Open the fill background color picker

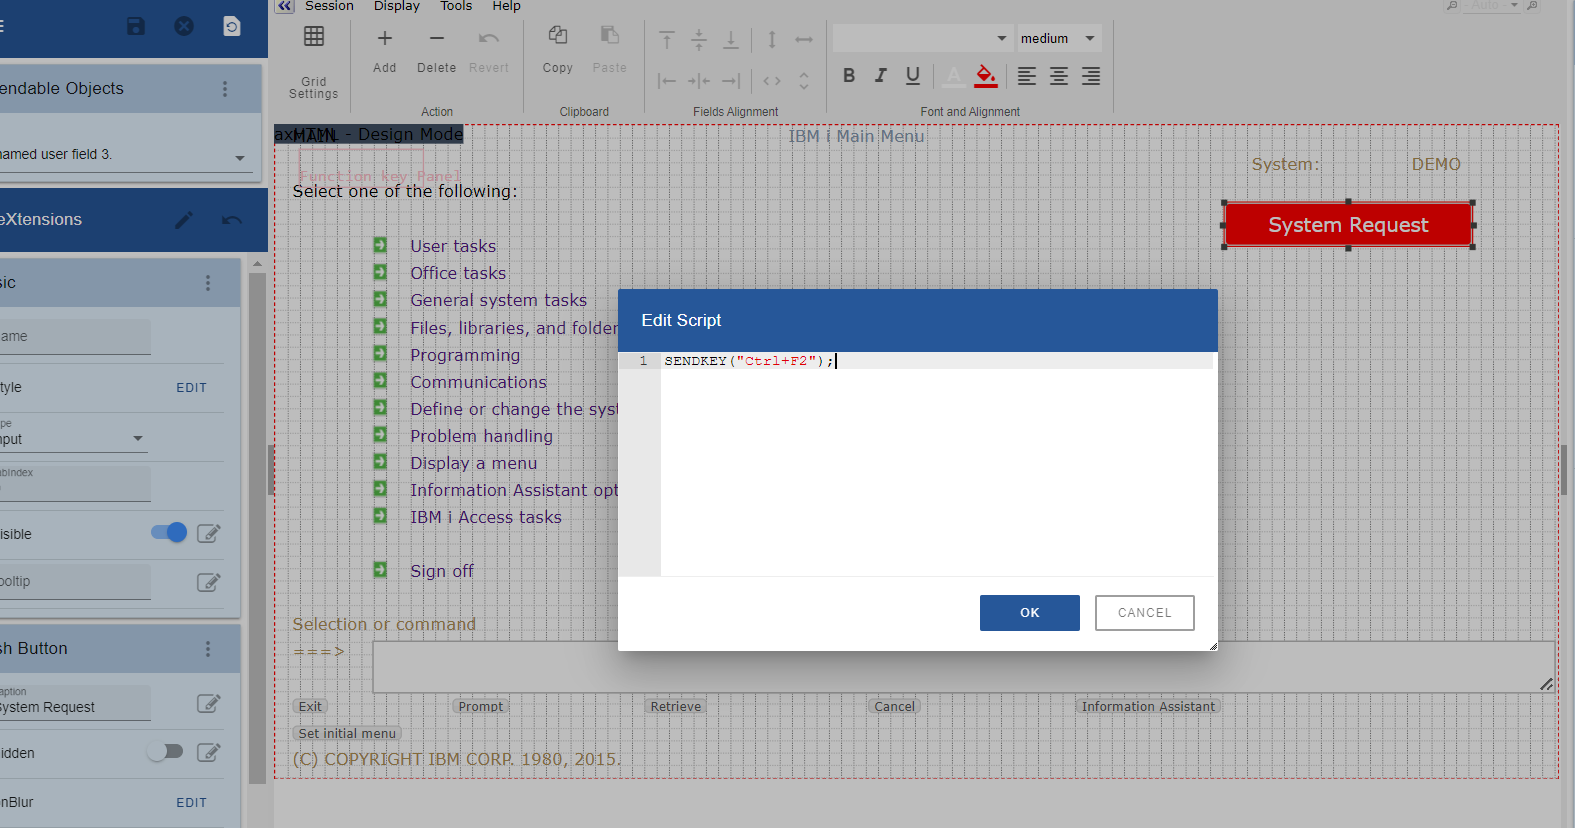tap(986, 75)
